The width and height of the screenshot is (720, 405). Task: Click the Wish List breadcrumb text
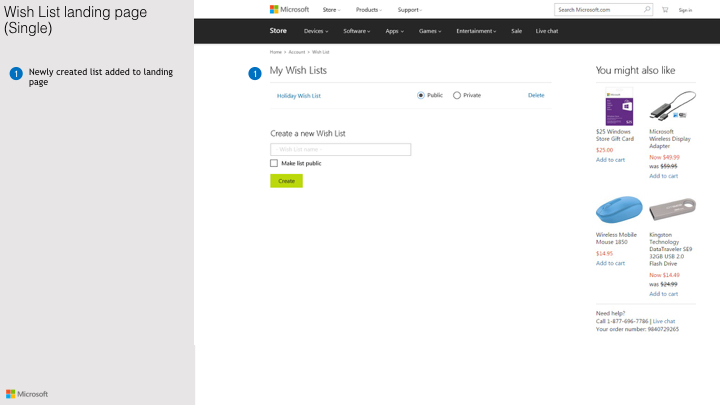(321, 52)
